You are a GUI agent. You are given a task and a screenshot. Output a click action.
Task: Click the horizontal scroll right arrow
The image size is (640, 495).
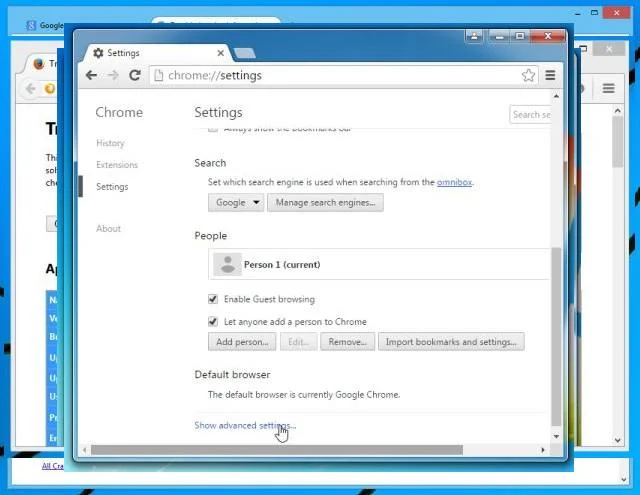[542, 450]
